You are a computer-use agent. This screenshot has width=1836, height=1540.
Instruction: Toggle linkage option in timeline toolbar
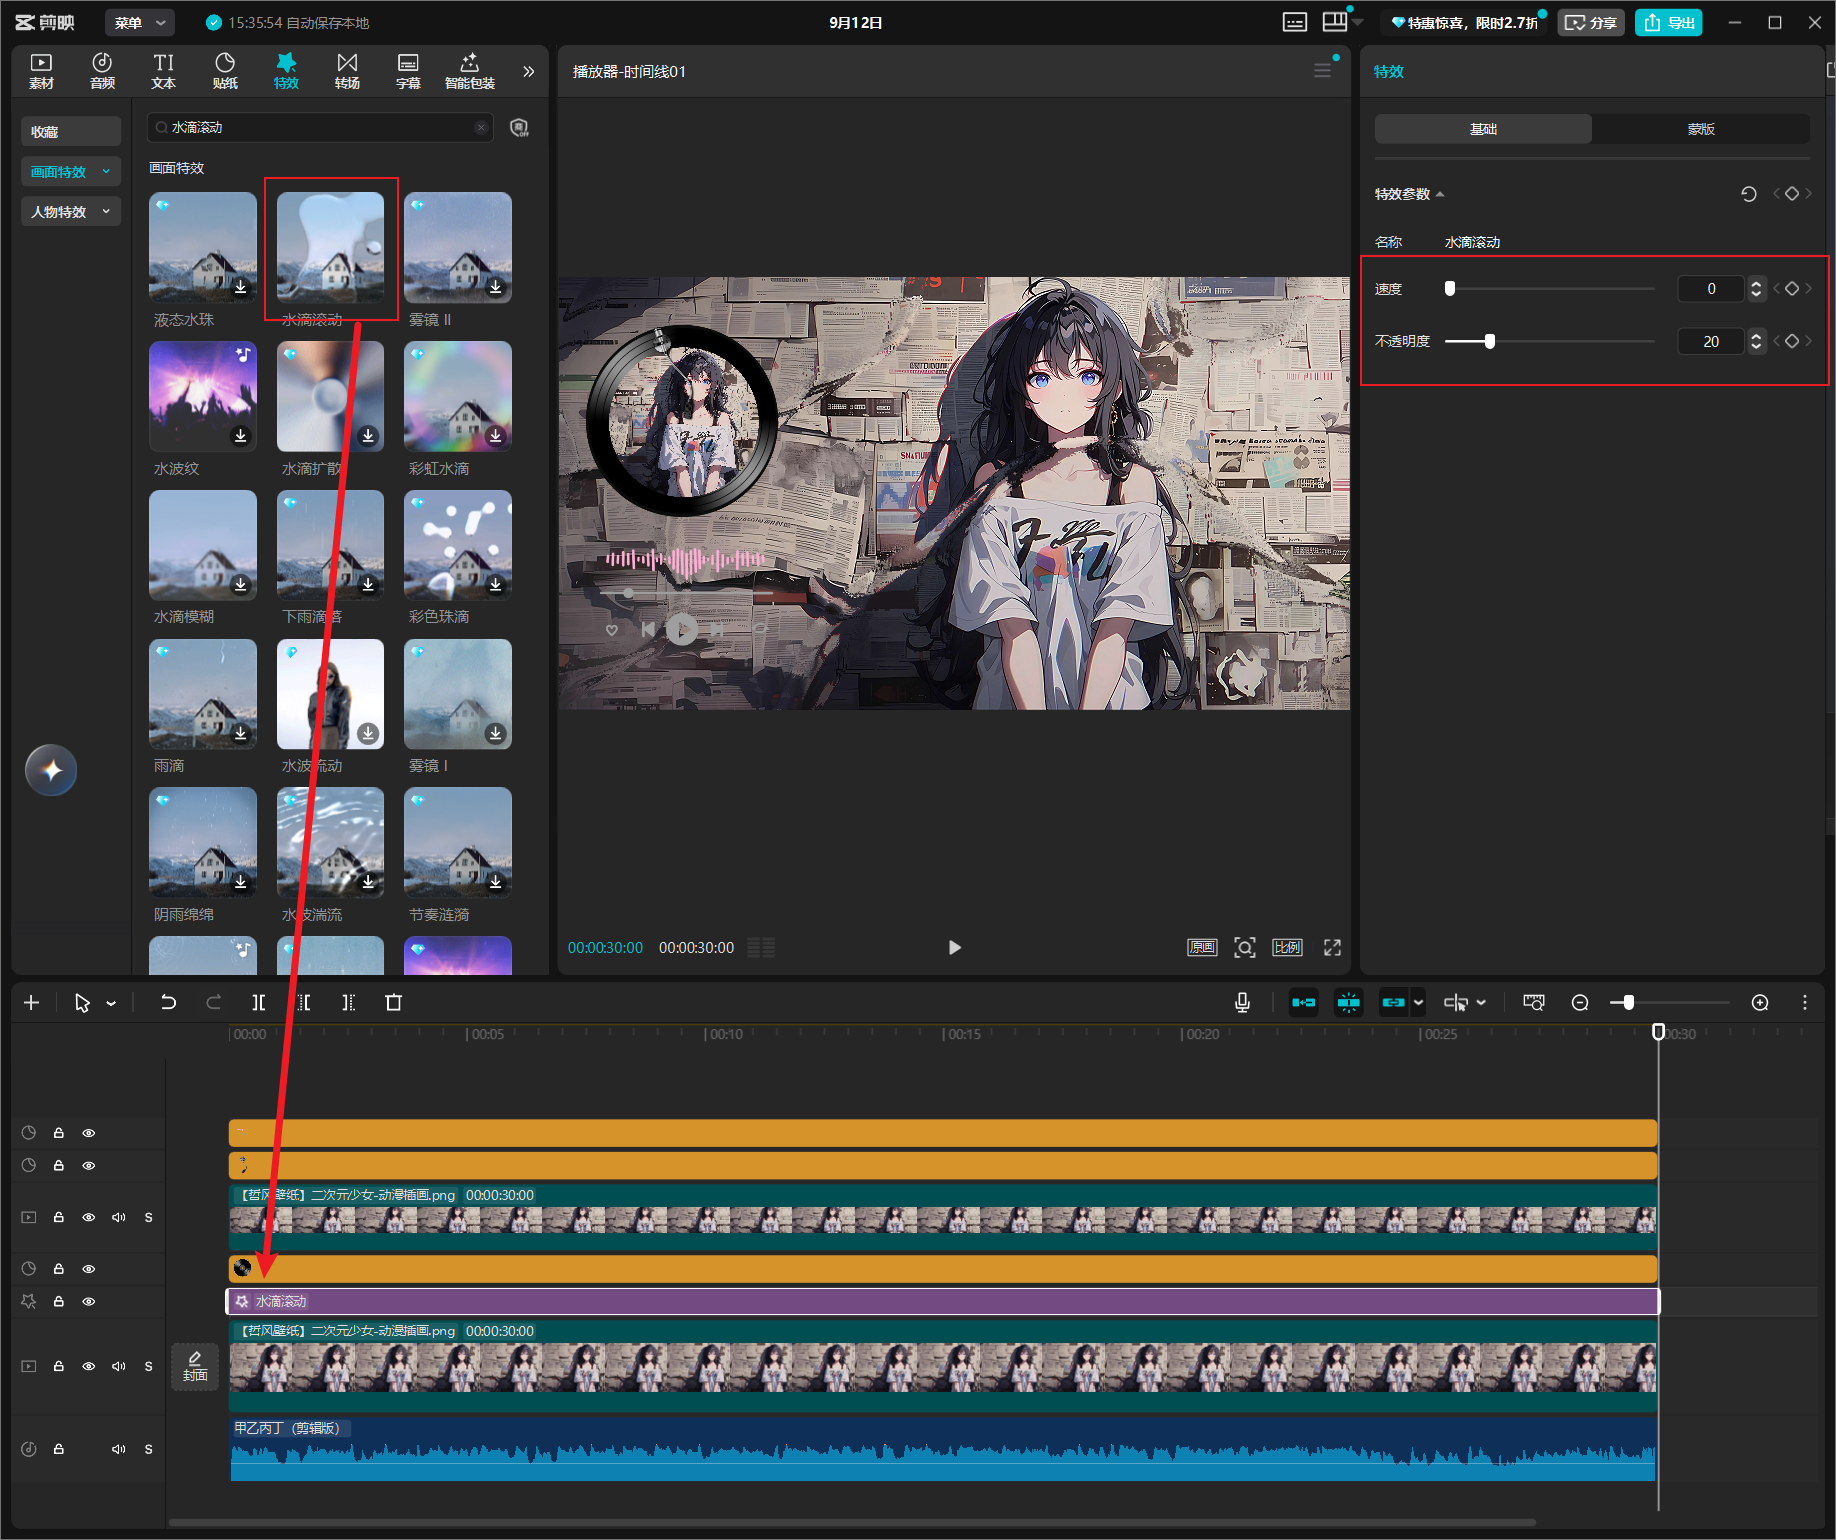[1393, 1002]
